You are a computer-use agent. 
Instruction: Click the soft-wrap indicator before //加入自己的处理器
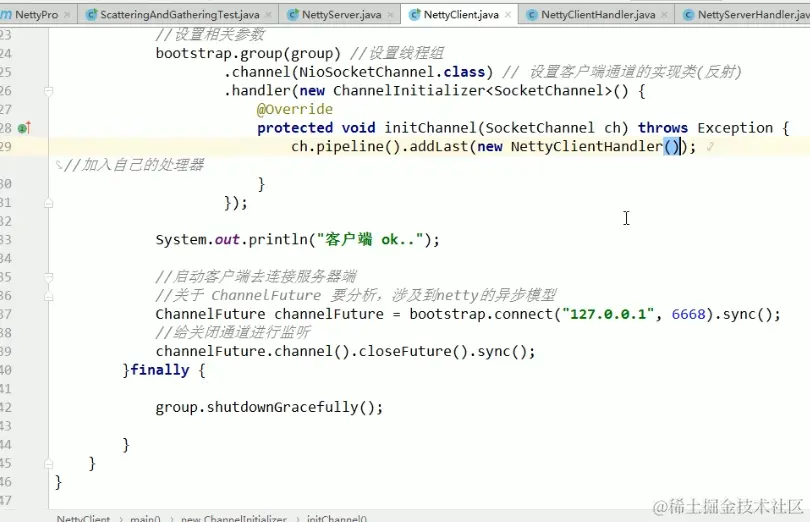pos(59,165)
